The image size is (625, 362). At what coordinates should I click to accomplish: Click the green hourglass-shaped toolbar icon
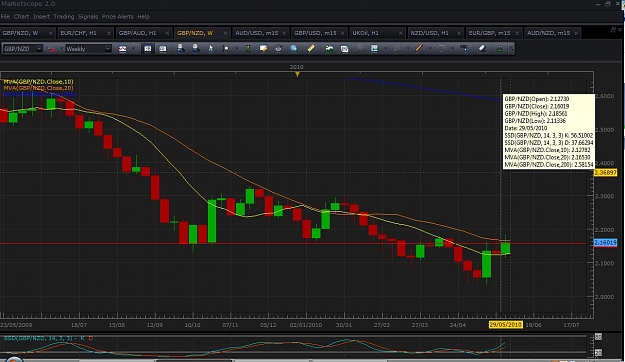248,49
